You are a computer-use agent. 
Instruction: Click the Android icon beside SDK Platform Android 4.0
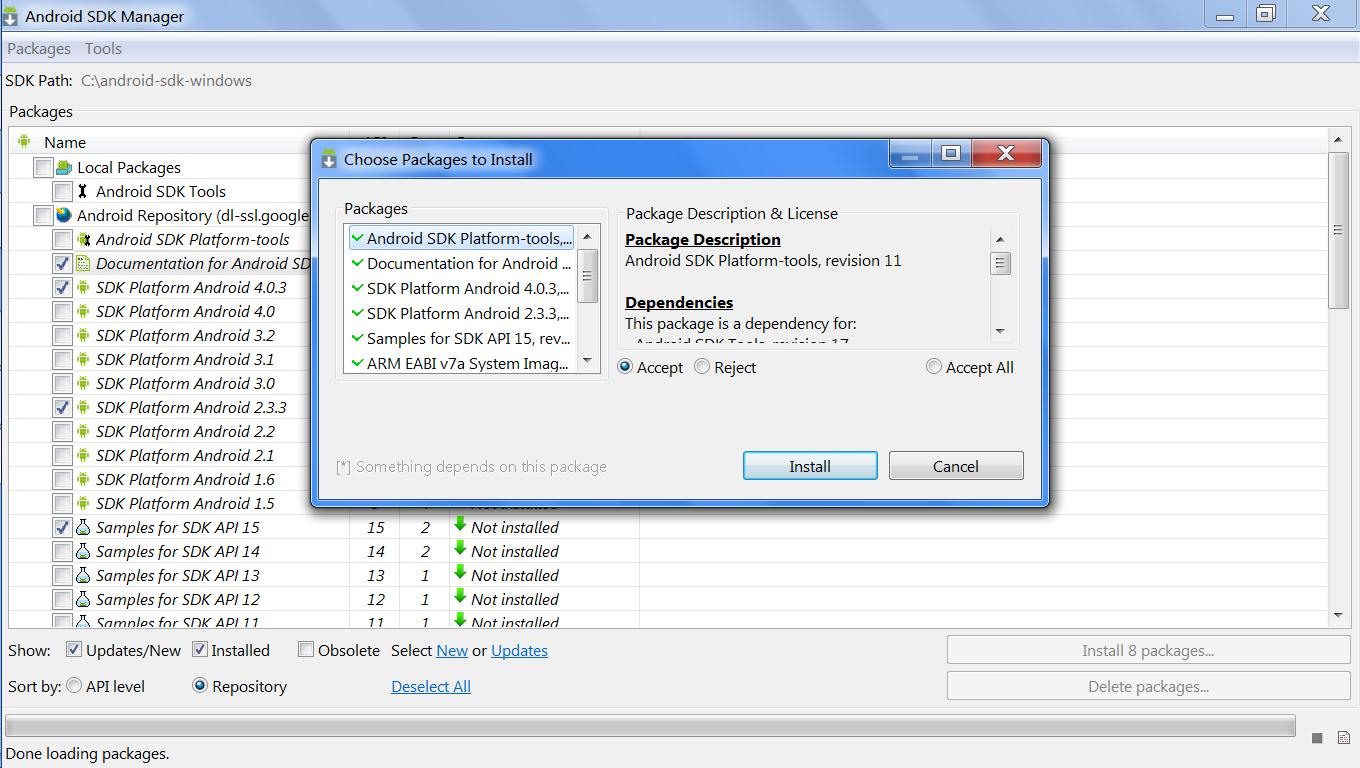83,312
